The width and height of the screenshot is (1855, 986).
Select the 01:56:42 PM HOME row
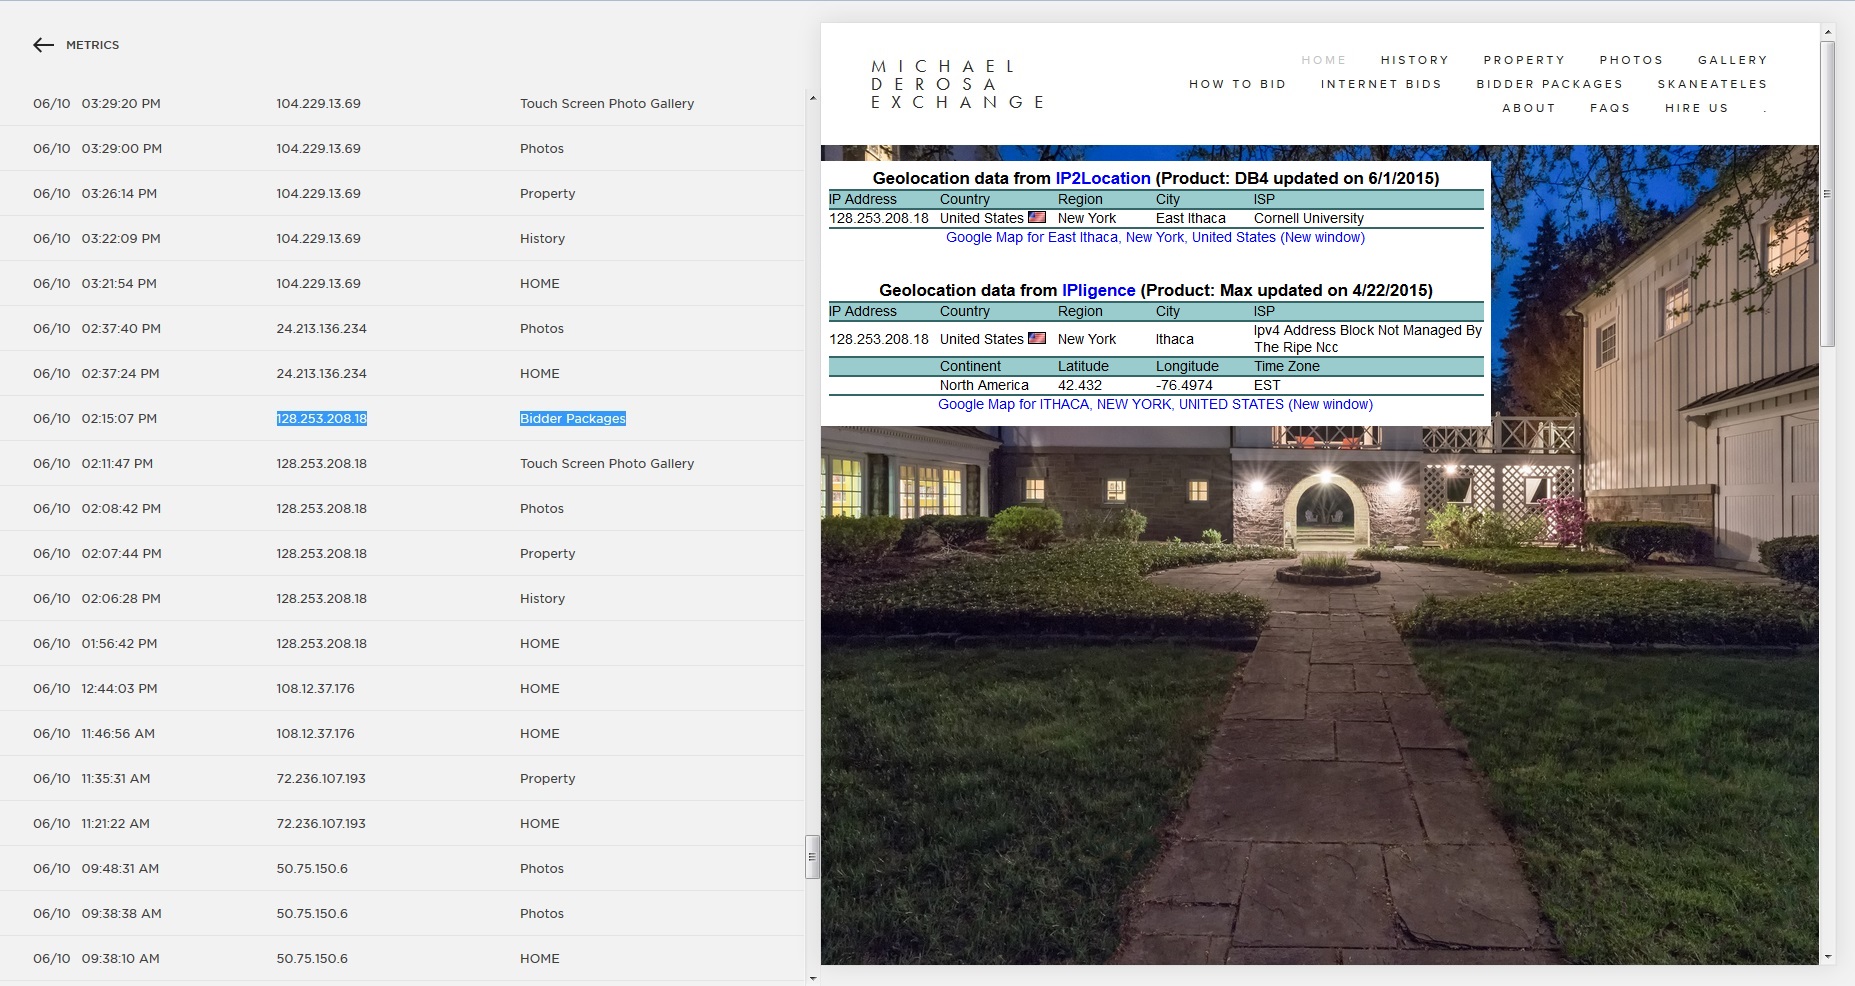[402, 643]
